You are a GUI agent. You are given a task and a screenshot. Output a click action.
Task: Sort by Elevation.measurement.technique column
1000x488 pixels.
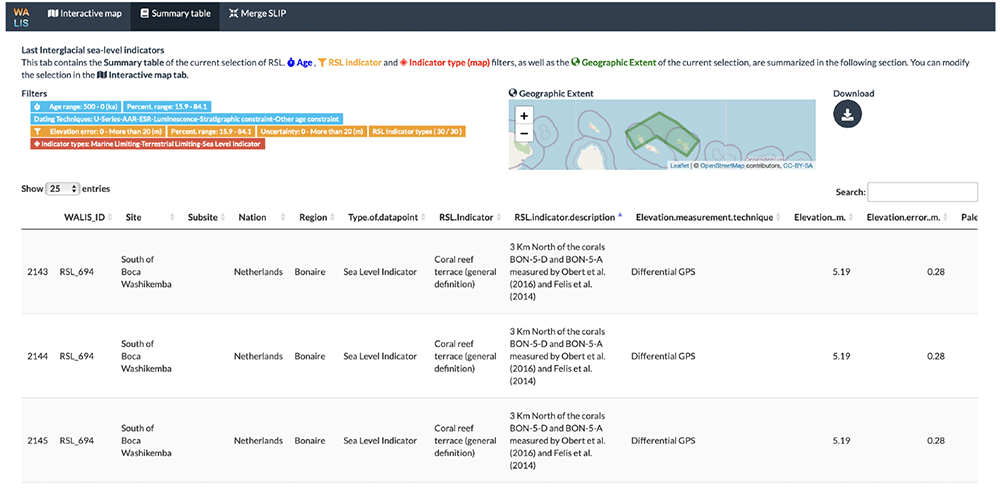click(x=709, y=218)
